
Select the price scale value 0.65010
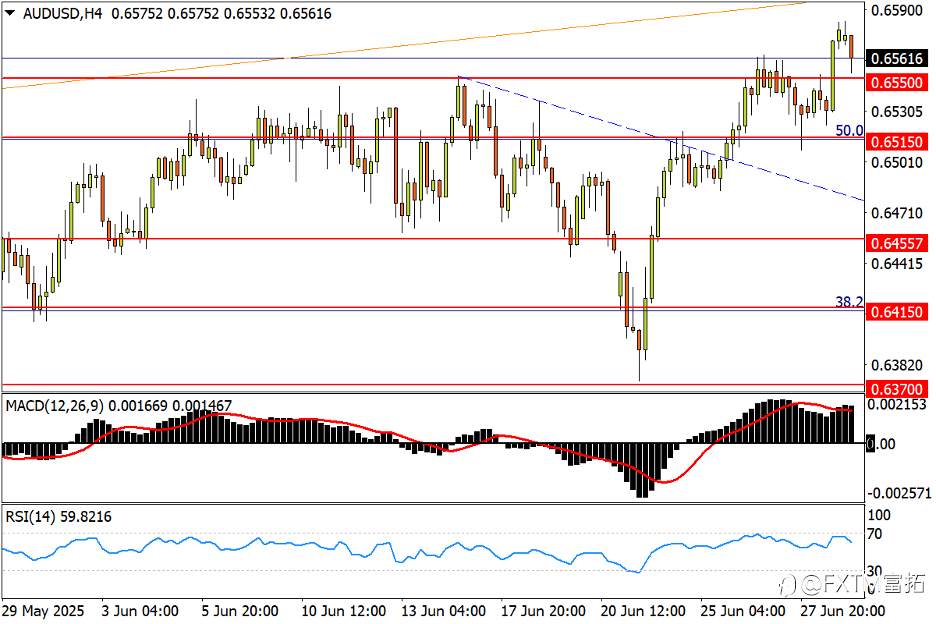897,162
